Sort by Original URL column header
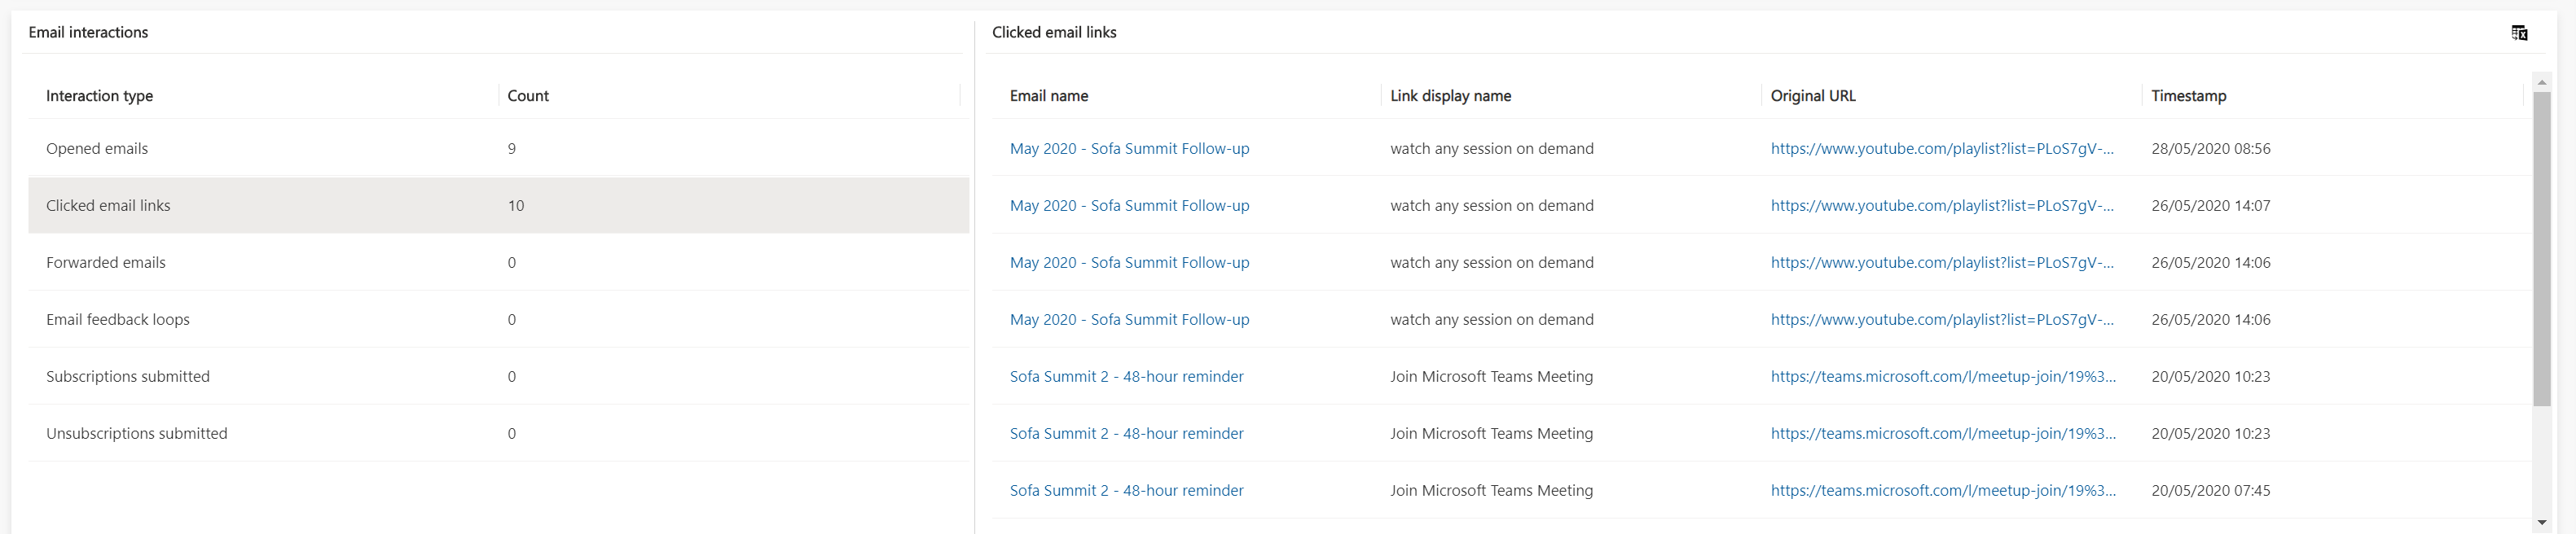This screenshot has height=534, width=2576. pyautogui.click(x=1813, y=96)
